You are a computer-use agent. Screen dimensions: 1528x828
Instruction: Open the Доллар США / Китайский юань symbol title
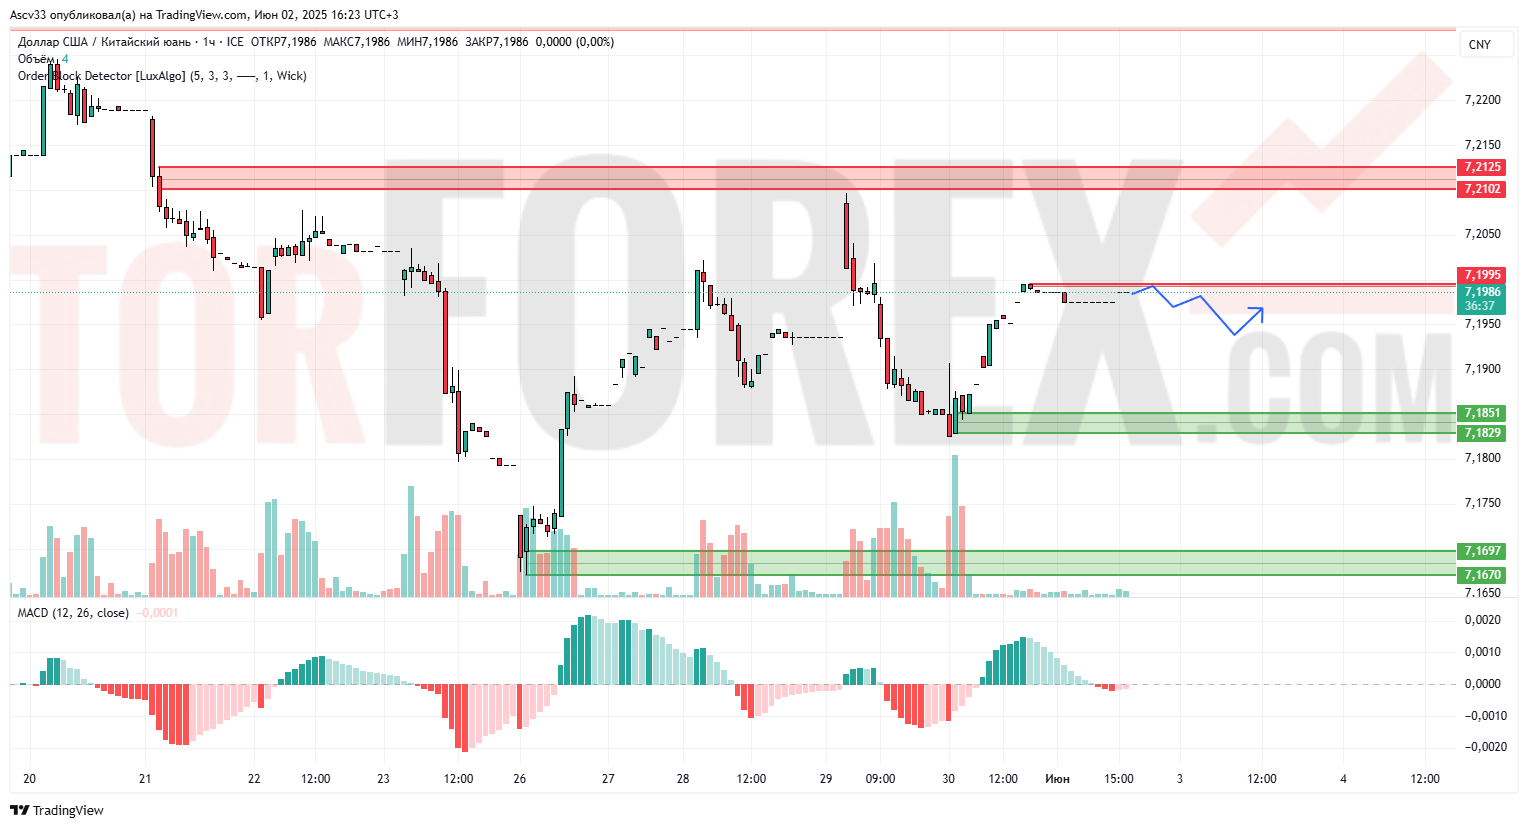pos(103,42)
